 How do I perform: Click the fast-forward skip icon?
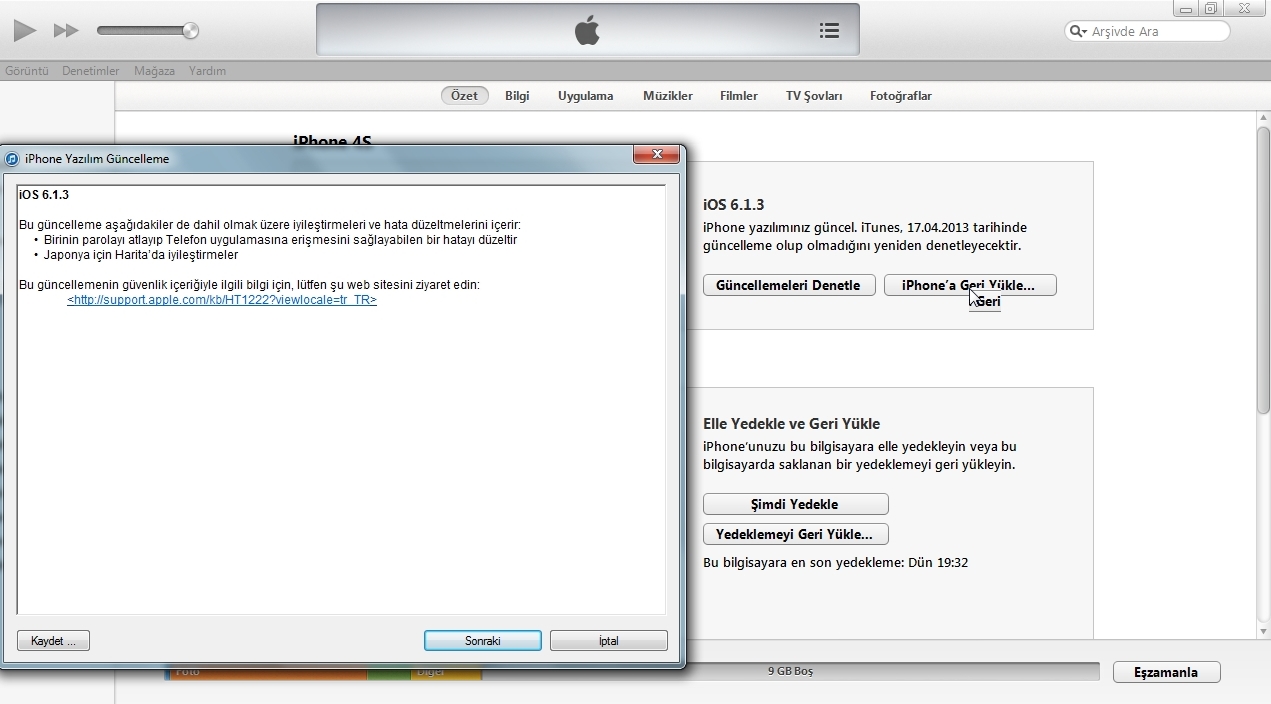coord(66,31)
